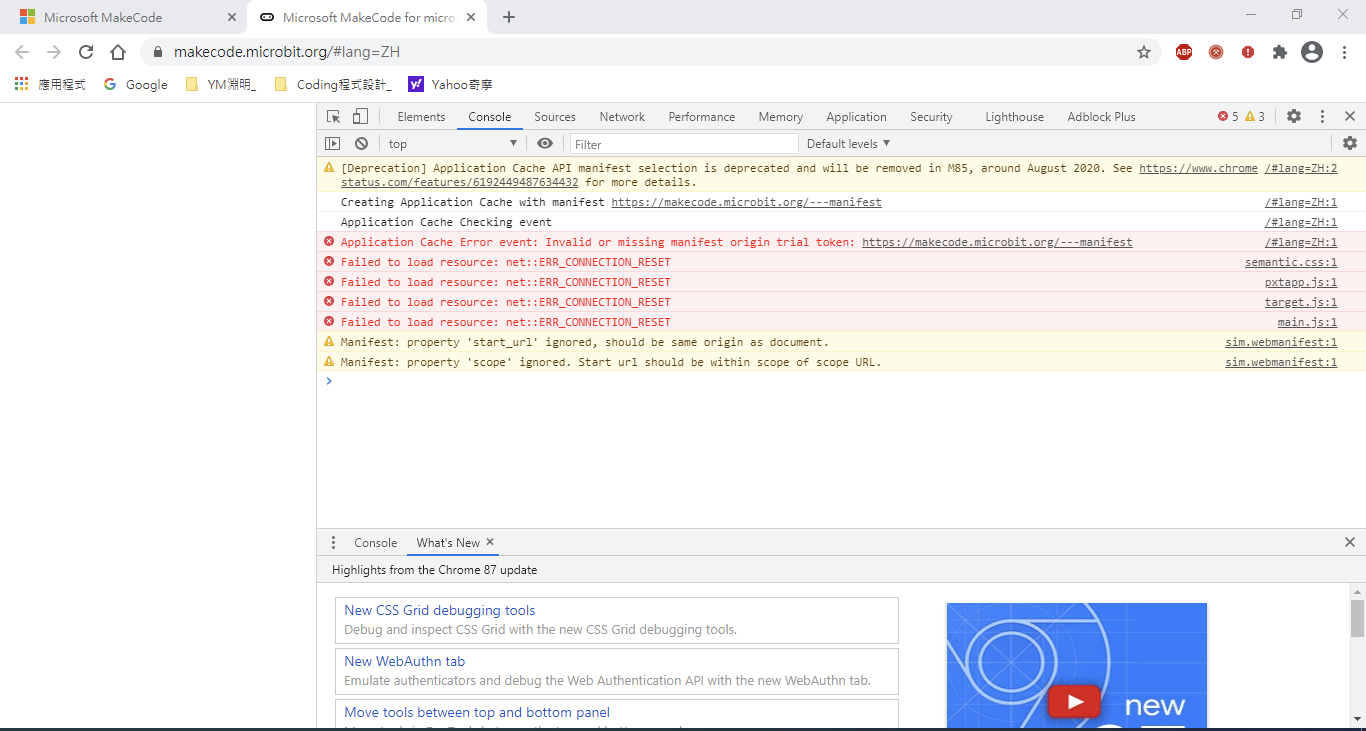Click the red error count badge showing 5
Image resolution: width=1366 pixels, height=731 pixels.
(1228, 117)
